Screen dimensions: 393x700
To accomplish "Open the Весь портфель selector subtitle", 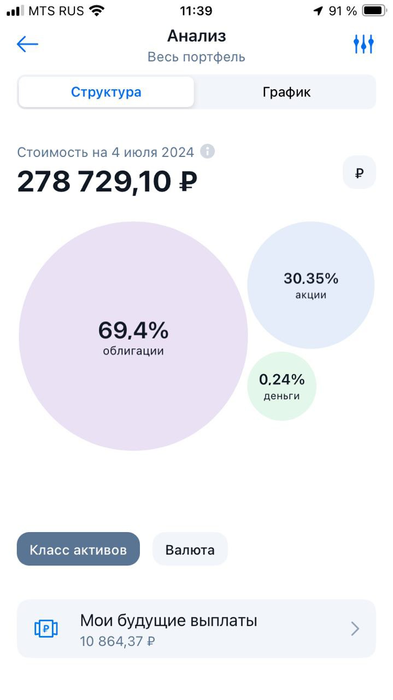I will (x=196, y=57).
